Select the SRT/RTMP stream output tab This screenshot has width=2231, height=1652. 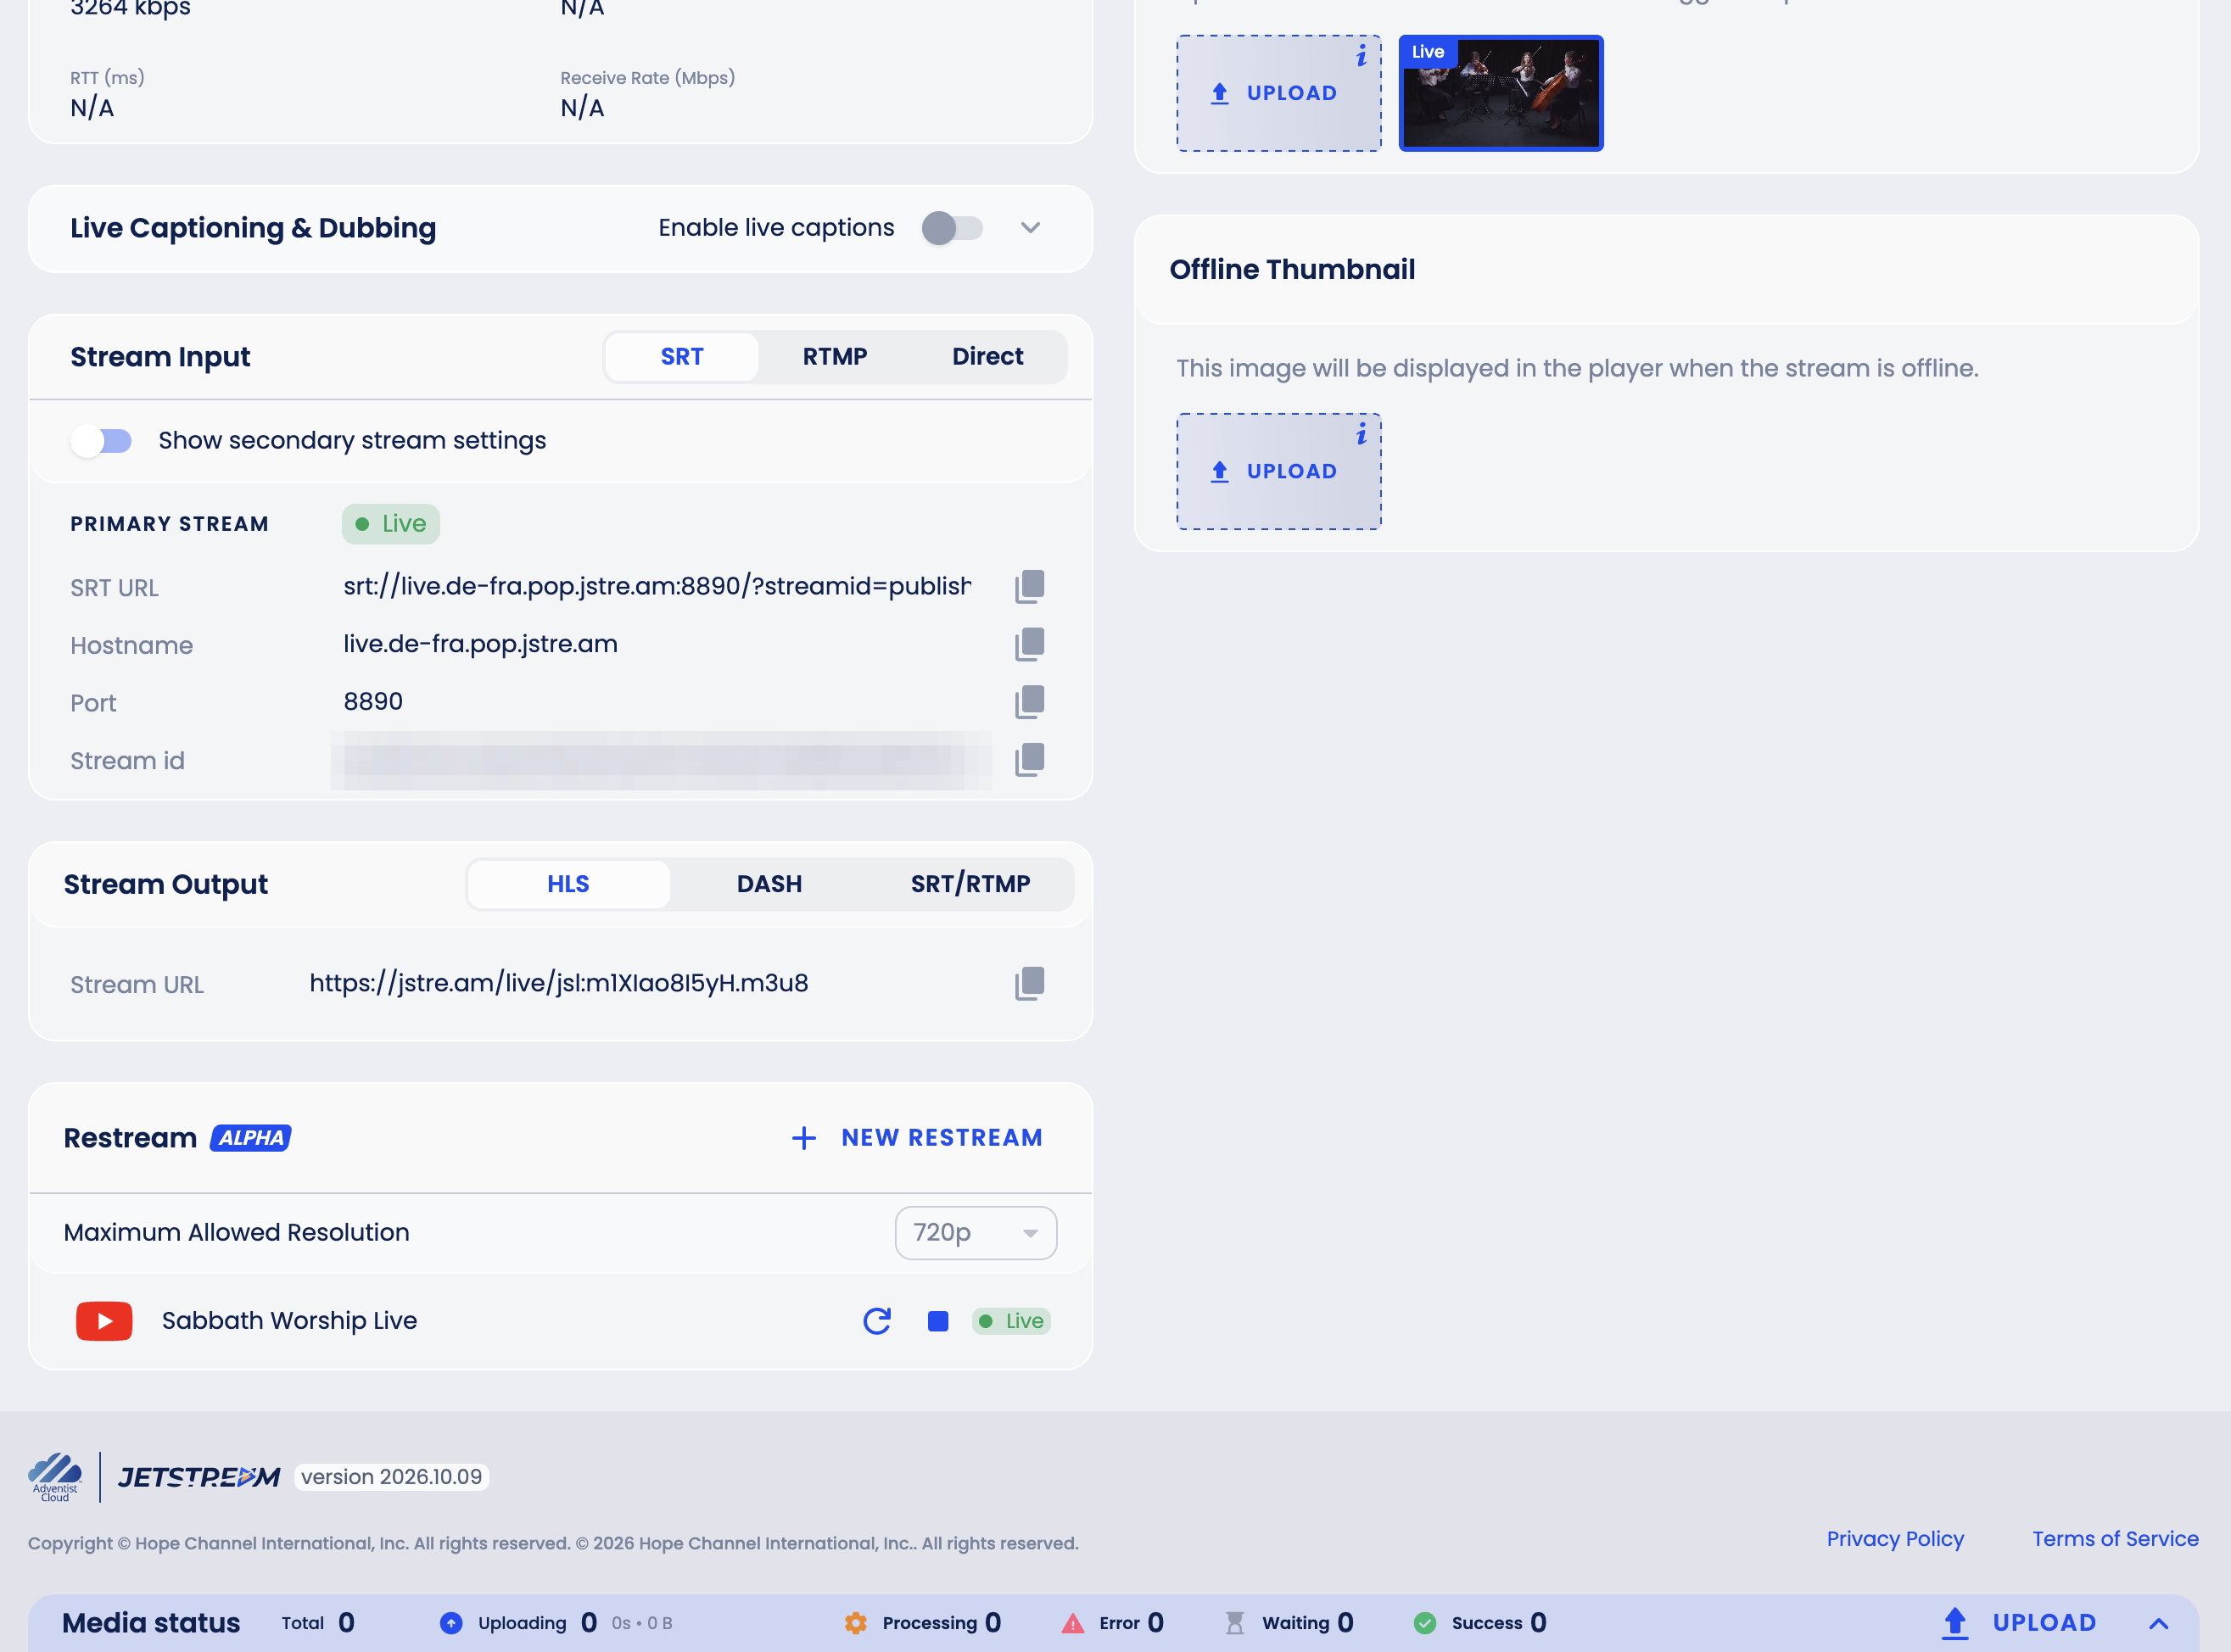point(970,884)
